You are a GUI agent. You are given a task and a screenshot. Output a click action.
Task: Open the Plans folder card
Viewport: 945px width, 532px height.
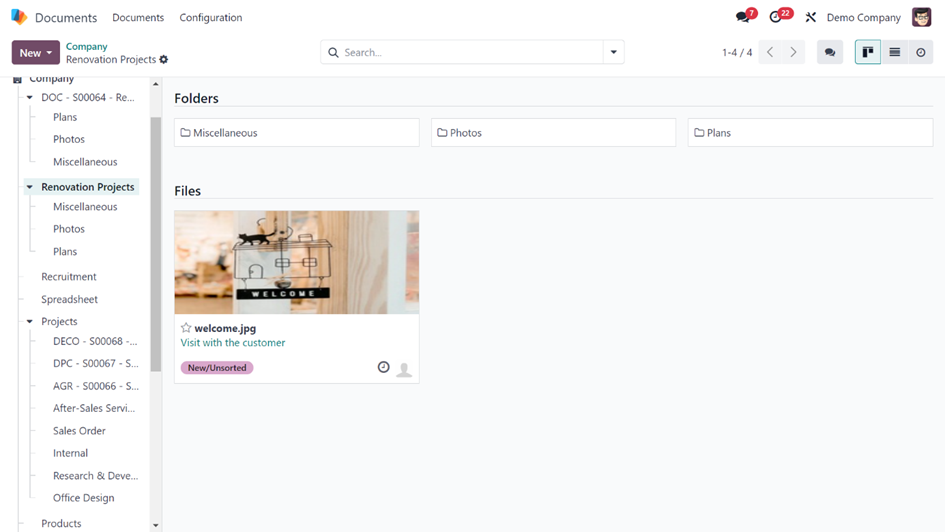(x=810, y=133)
